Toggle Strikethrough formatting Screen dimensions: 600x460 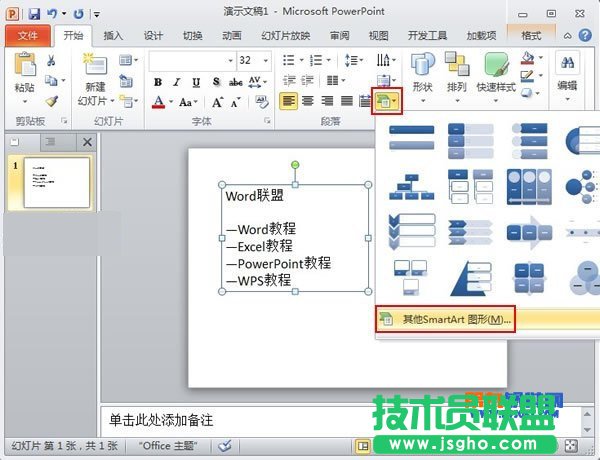tap(236, 82)
